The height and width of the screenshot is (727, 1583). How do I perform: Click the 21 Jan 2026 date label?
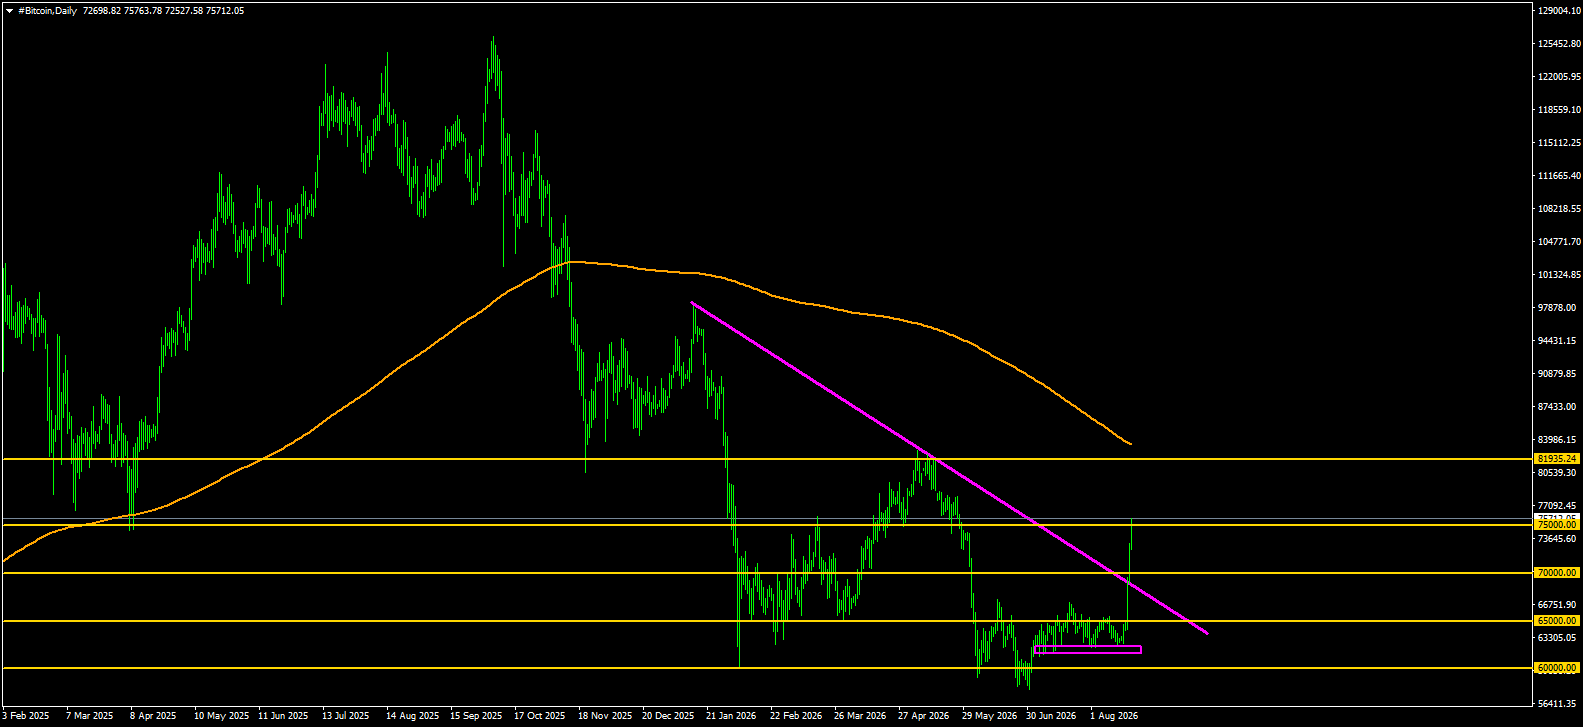coord(732,716)
